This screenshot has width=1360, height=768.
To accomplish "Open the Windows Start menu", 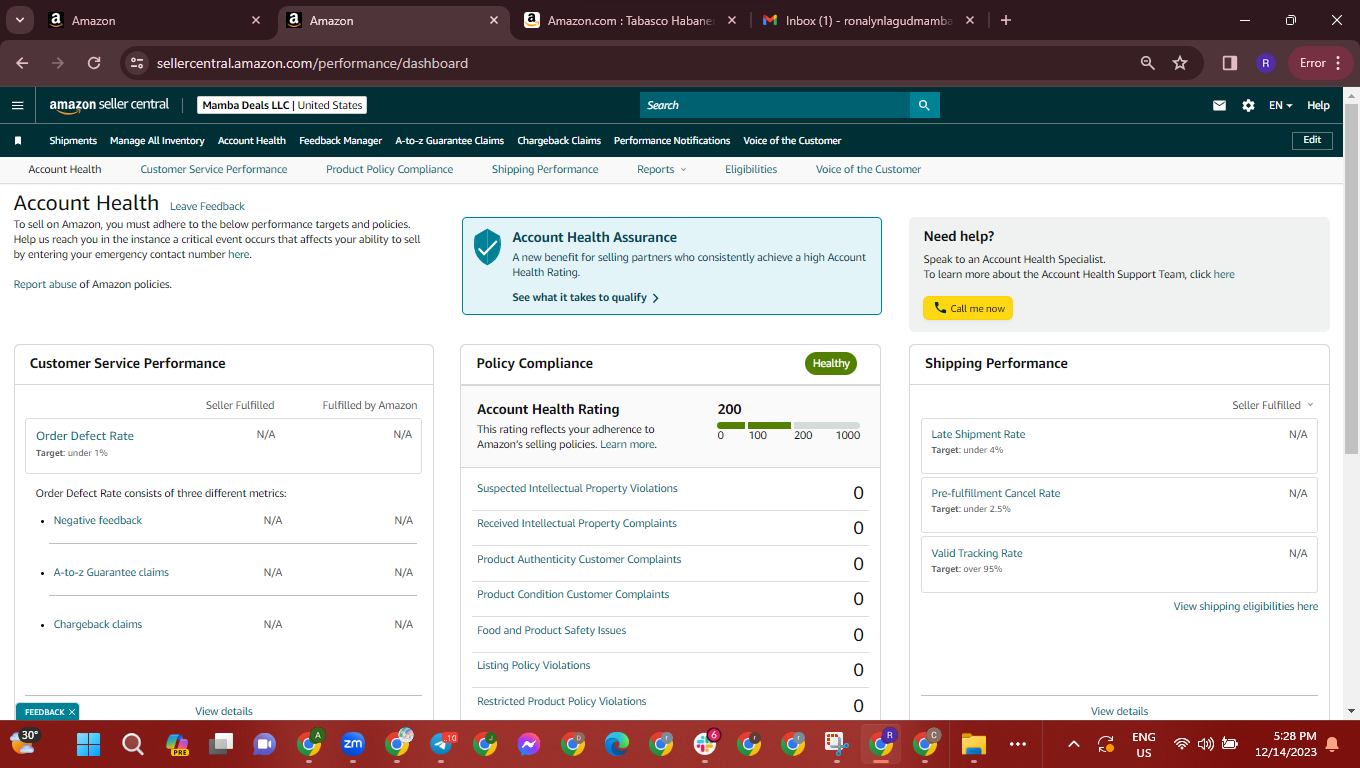I will pos(89,744).
